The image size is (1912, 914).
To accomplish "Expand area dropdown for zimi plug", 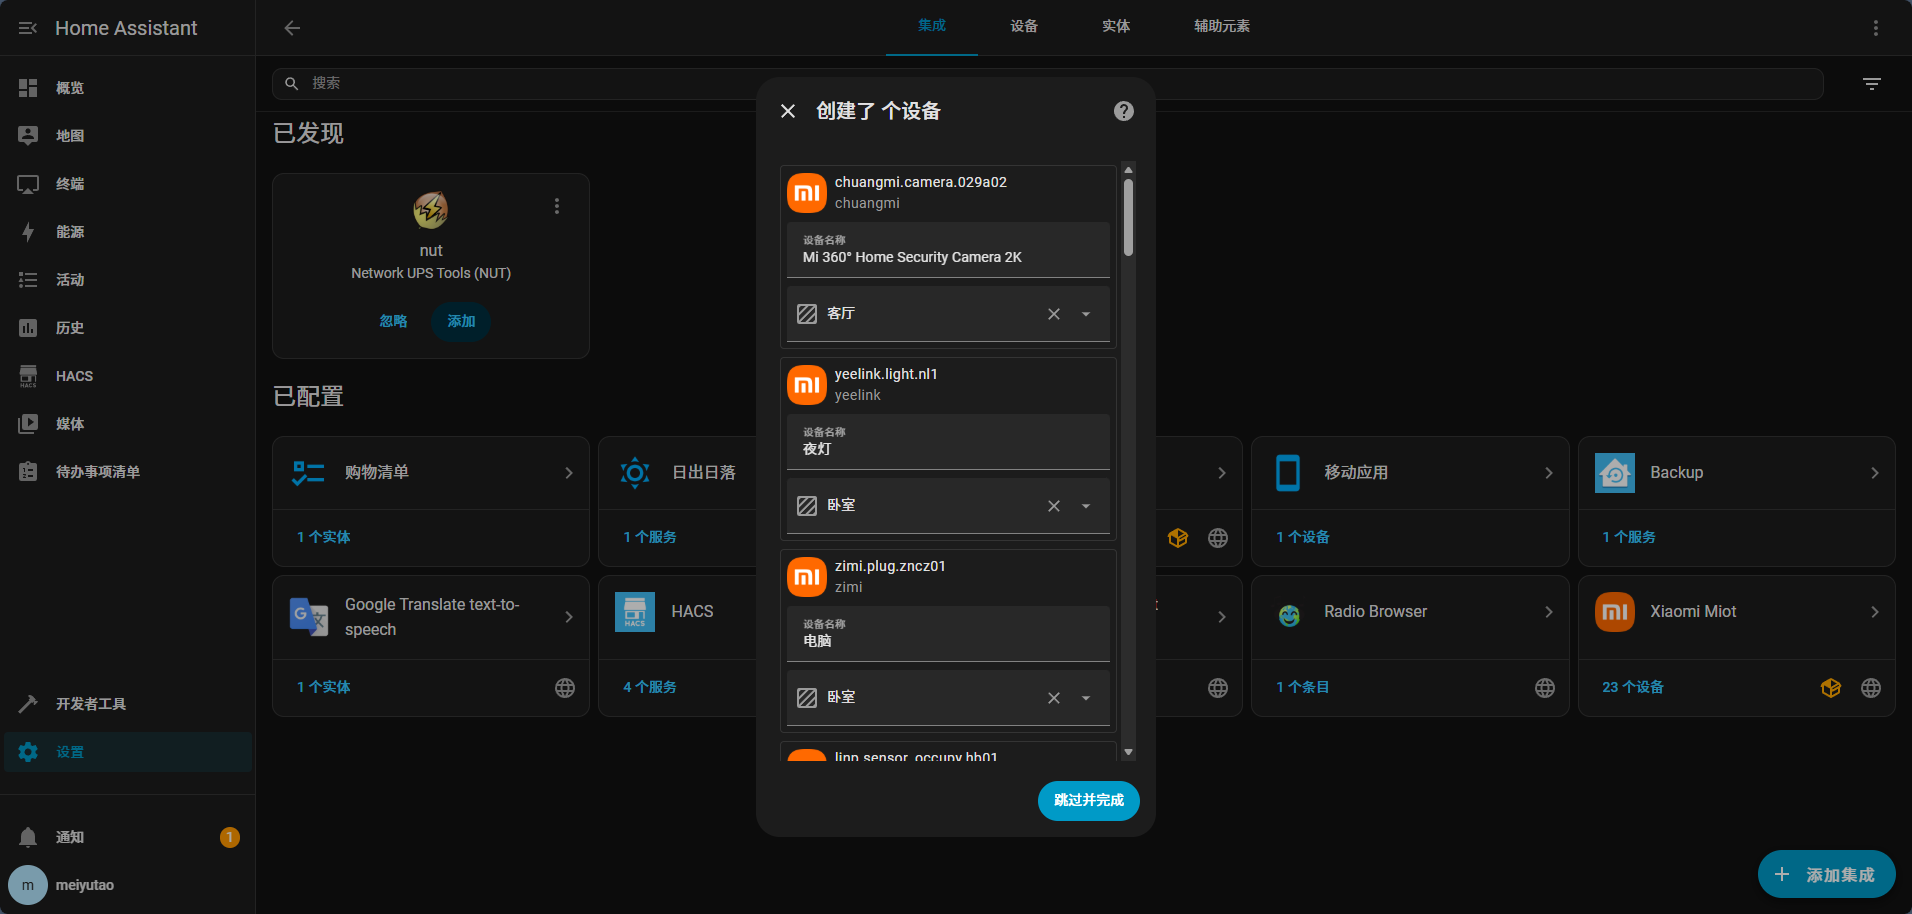I will [1086, 698].
